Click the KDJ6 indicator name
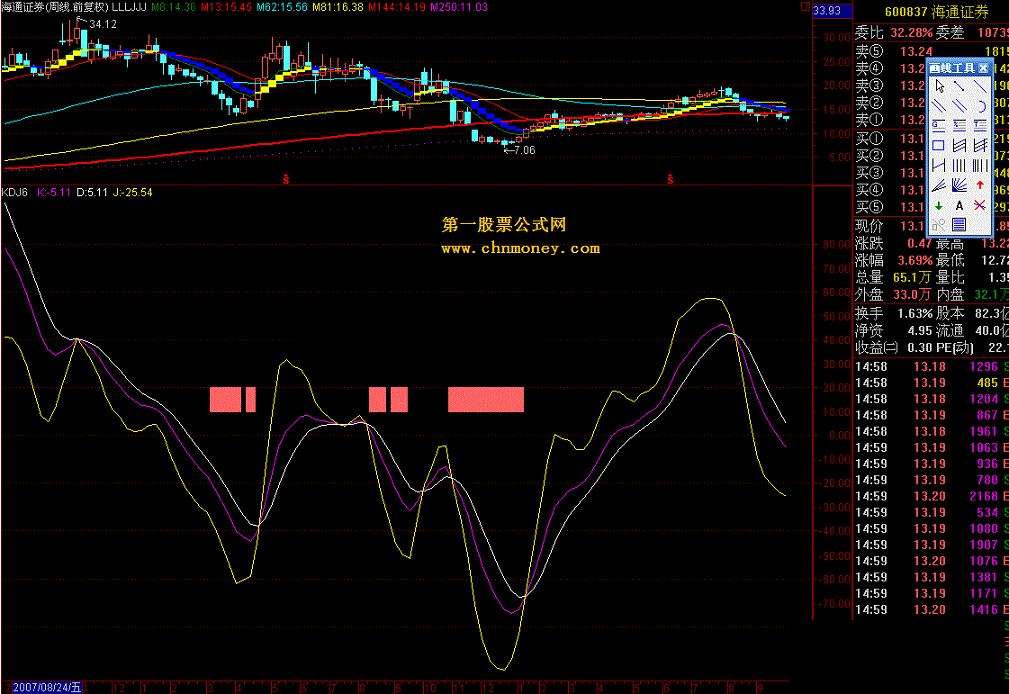This screenshot has height=694, width=1009. [x=14, y=192]
